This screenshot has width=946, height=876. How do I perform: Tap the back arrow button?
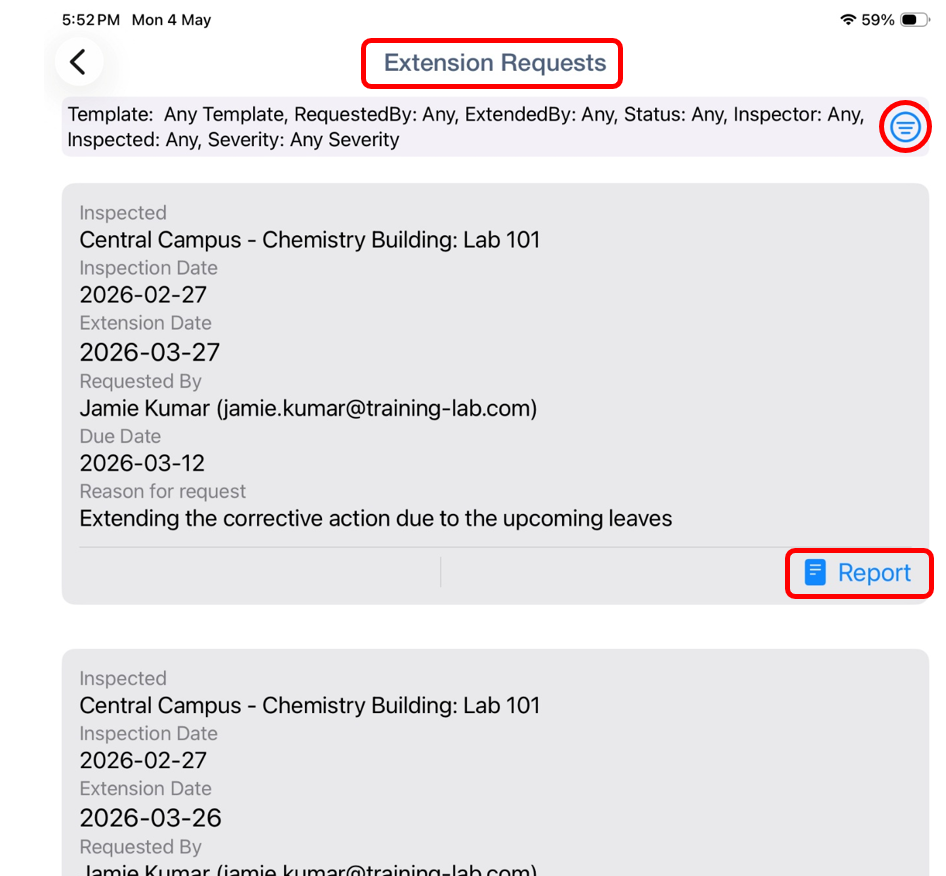(78, 62)
